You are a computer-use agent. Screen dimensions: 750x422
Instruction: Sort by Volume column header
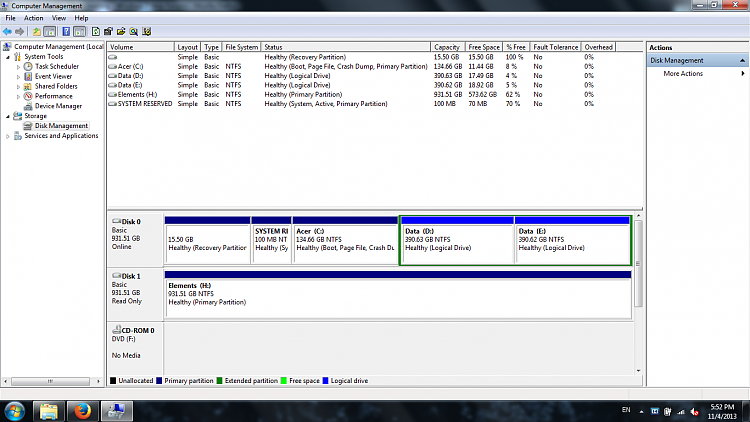coord(141,47)
